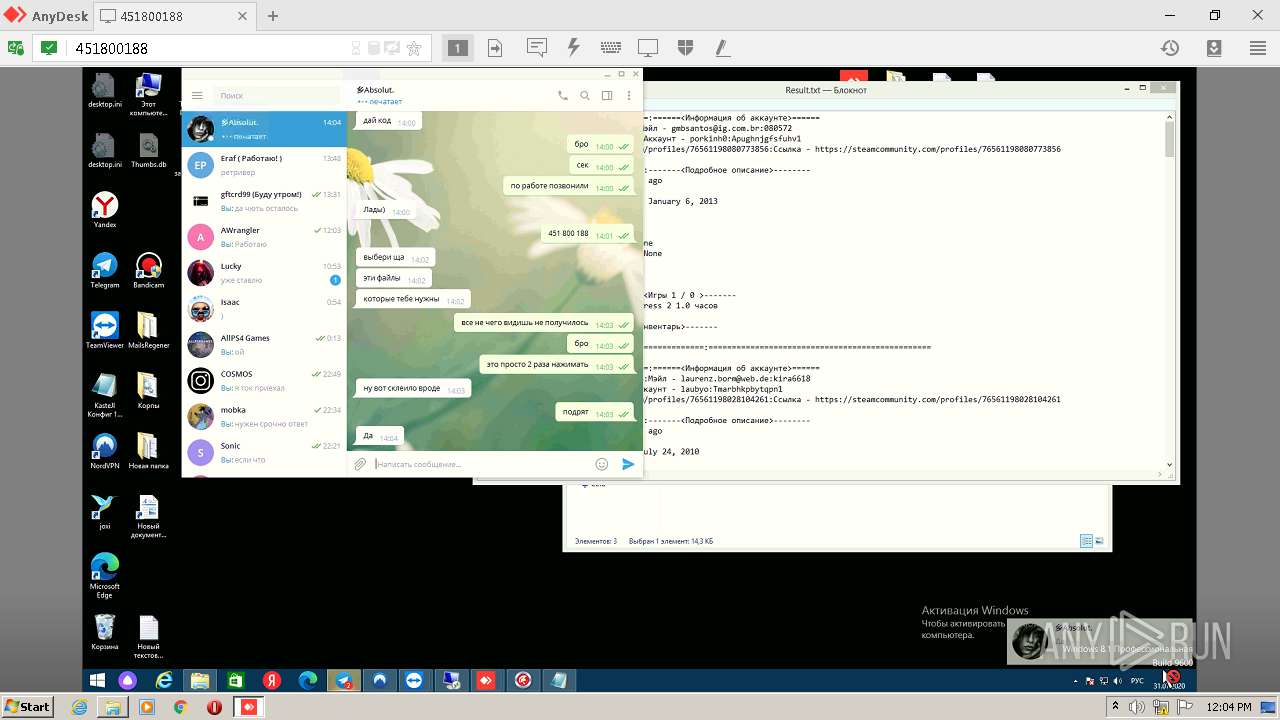
Task: Show hidden local tray icons arrow
Action: [1115, 707]
